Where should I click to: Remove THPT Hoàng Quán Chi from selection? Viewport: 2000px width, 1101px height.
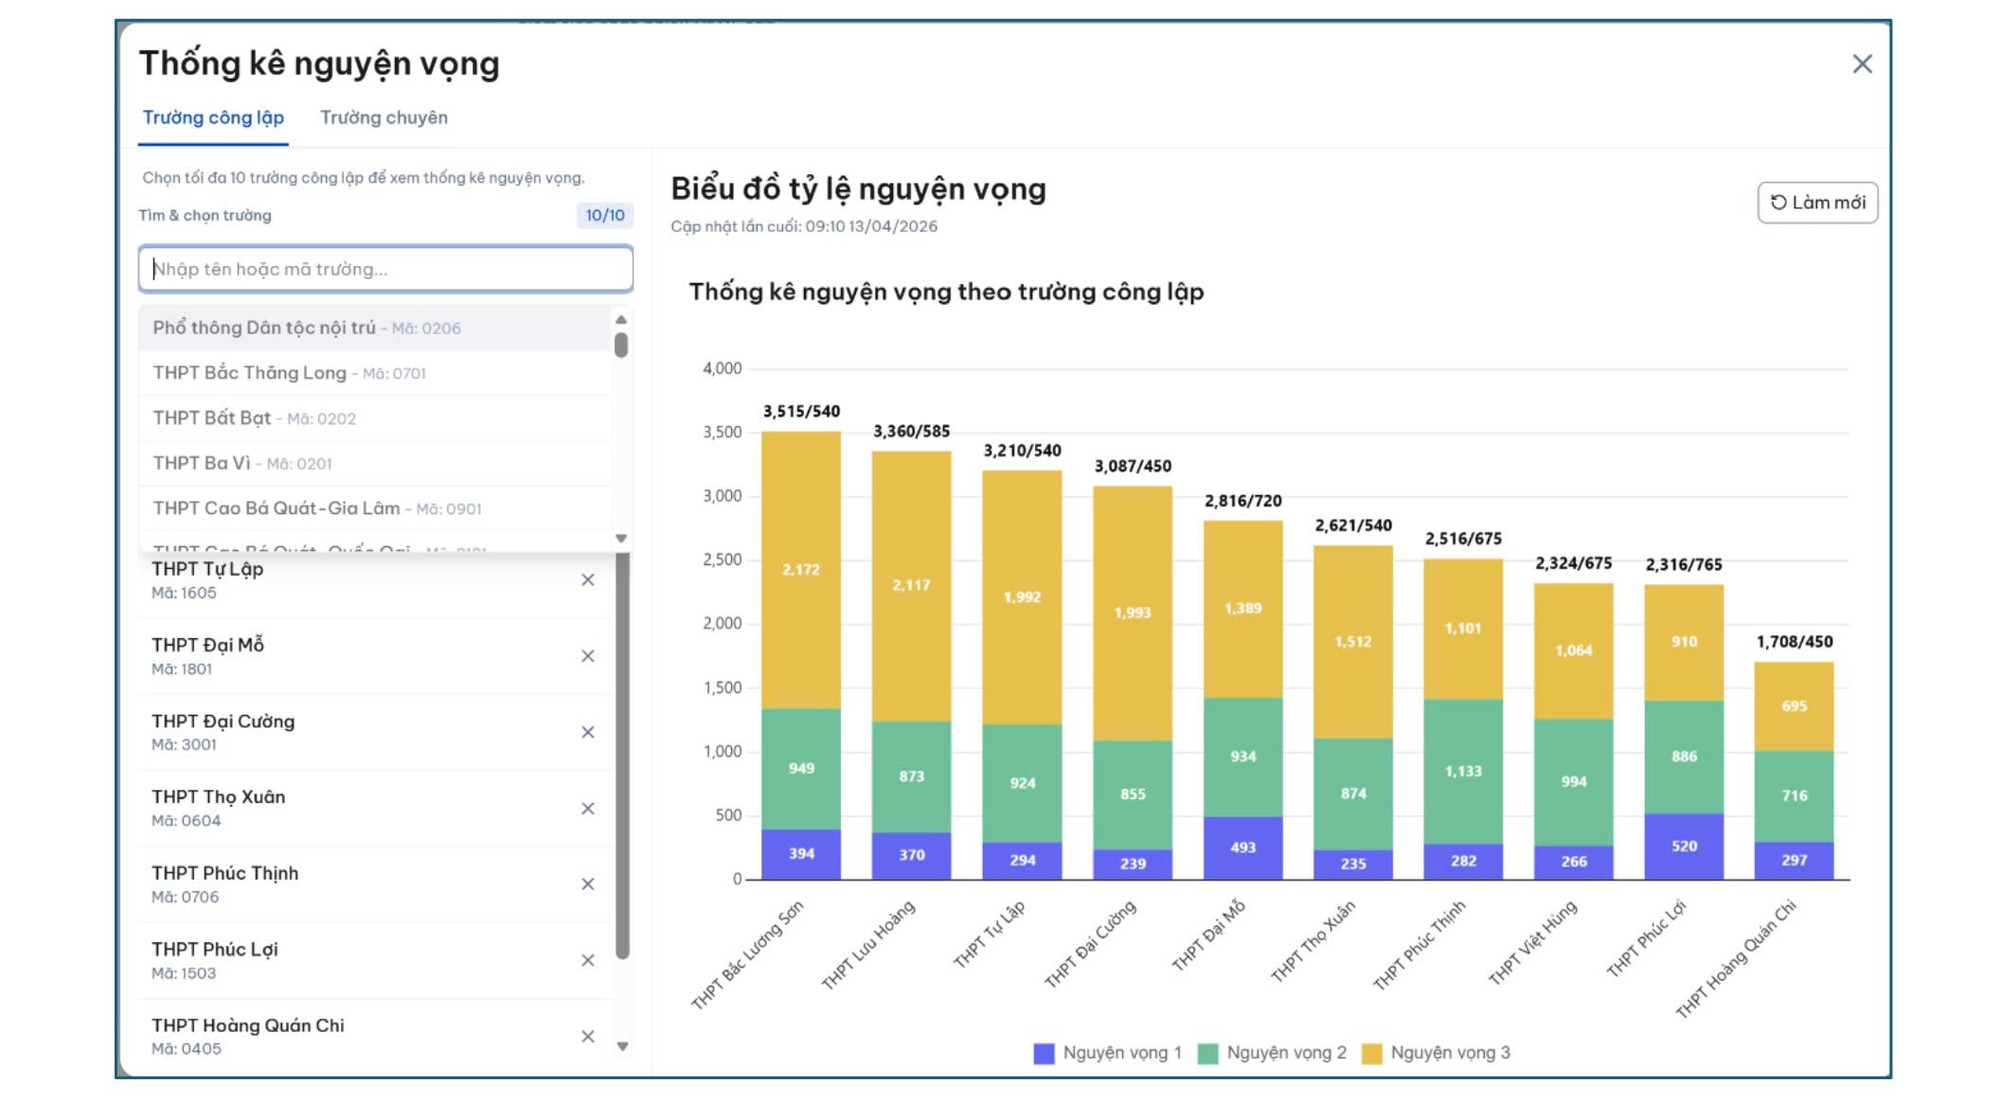pos(588,1036)
